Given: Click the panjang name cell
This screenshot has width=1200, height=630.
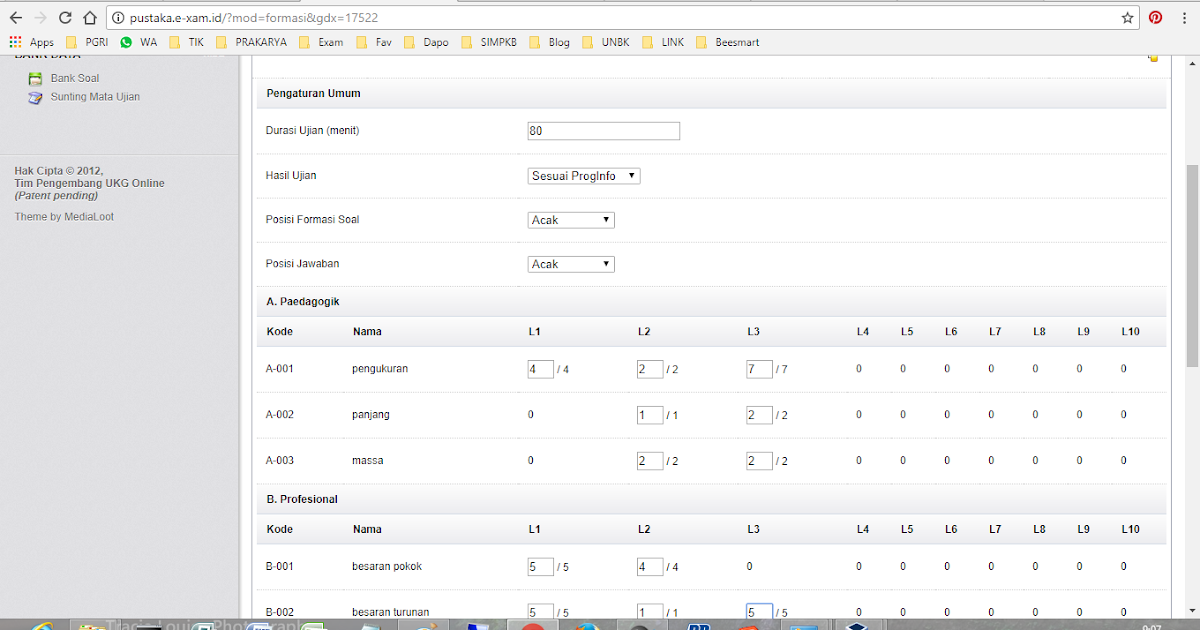Looking at the screenshot, I should (x=371, y=415).
